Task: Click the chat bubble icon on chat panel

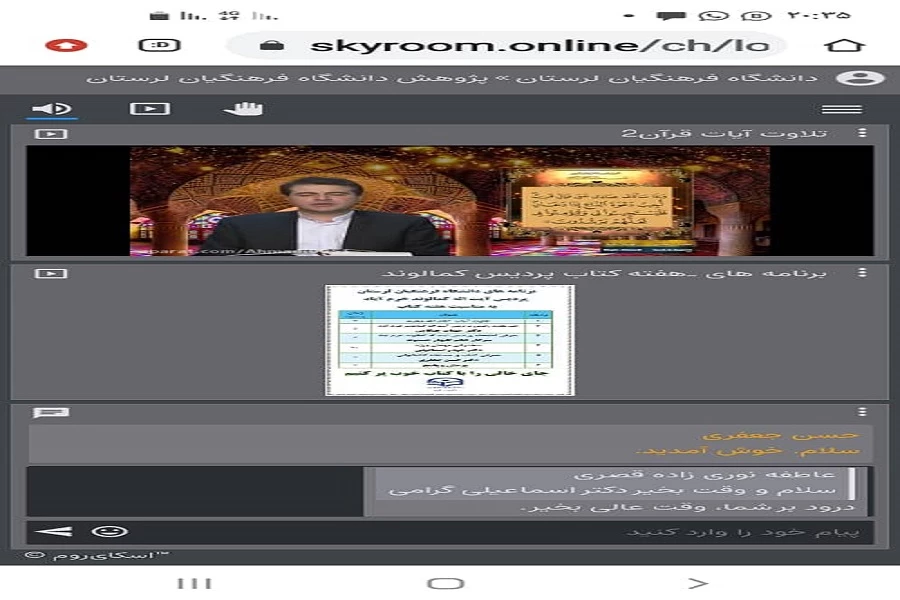Action: point(50,412)
